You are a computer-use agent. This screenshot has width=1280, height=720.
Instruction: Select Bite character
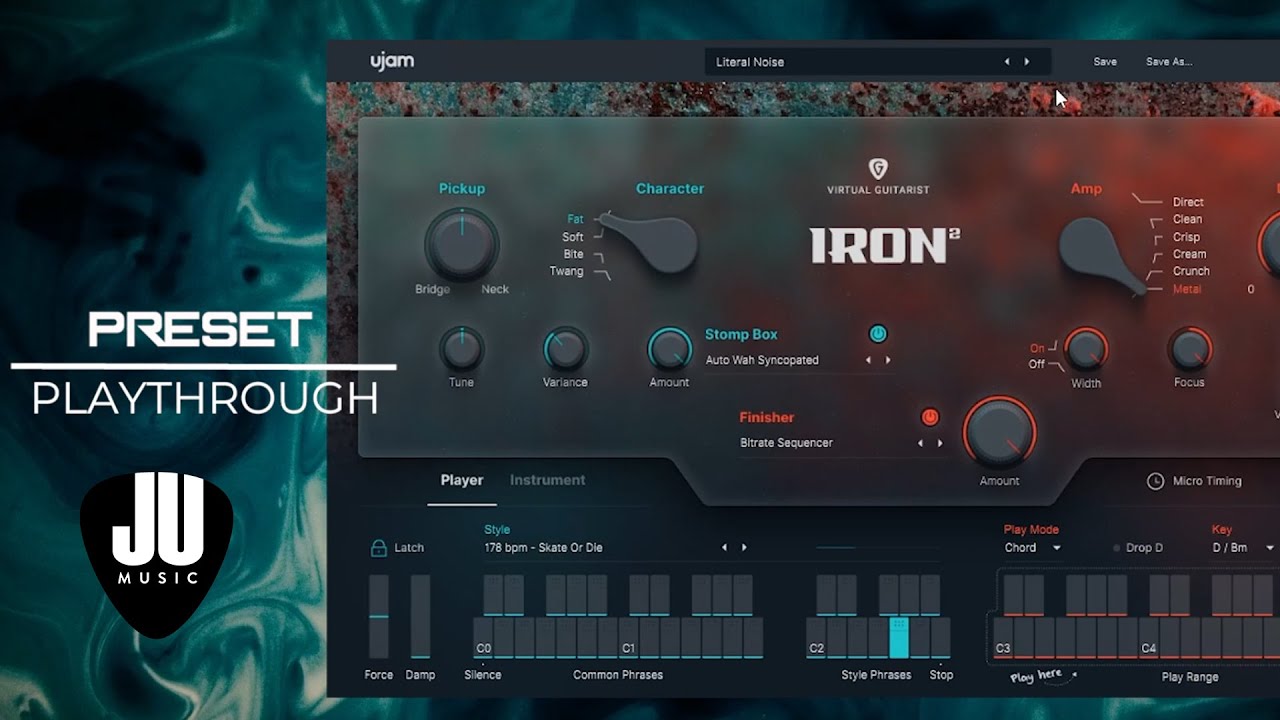click(574, 254)
